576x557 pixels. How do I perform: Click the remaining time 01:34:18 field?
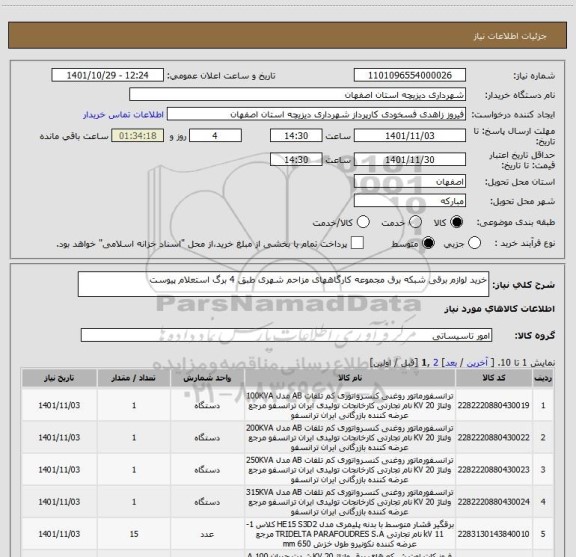(138, 136)
